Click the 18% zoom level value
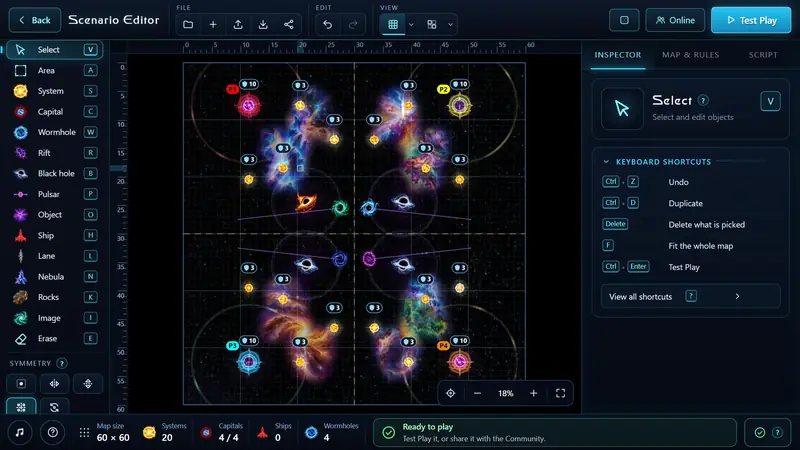The image size is (800, 450). pyautogui.click(x=506, y=393)
